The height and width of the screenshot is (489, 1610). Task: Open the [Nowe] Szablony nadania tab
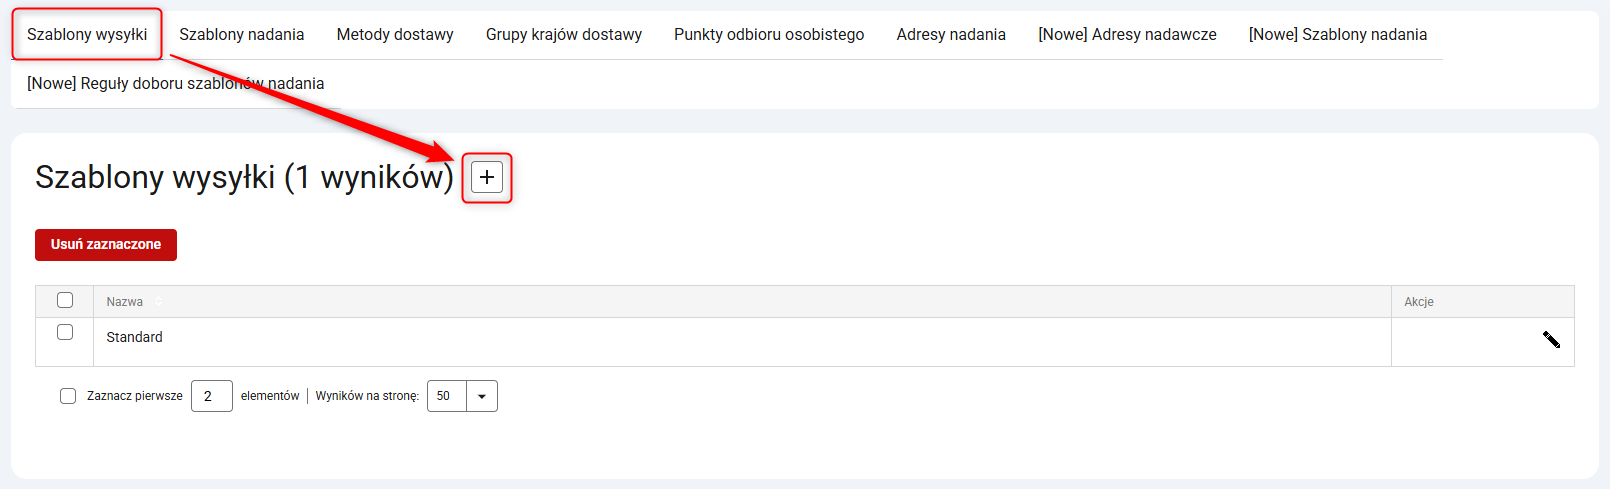(x=1337, y=35)
